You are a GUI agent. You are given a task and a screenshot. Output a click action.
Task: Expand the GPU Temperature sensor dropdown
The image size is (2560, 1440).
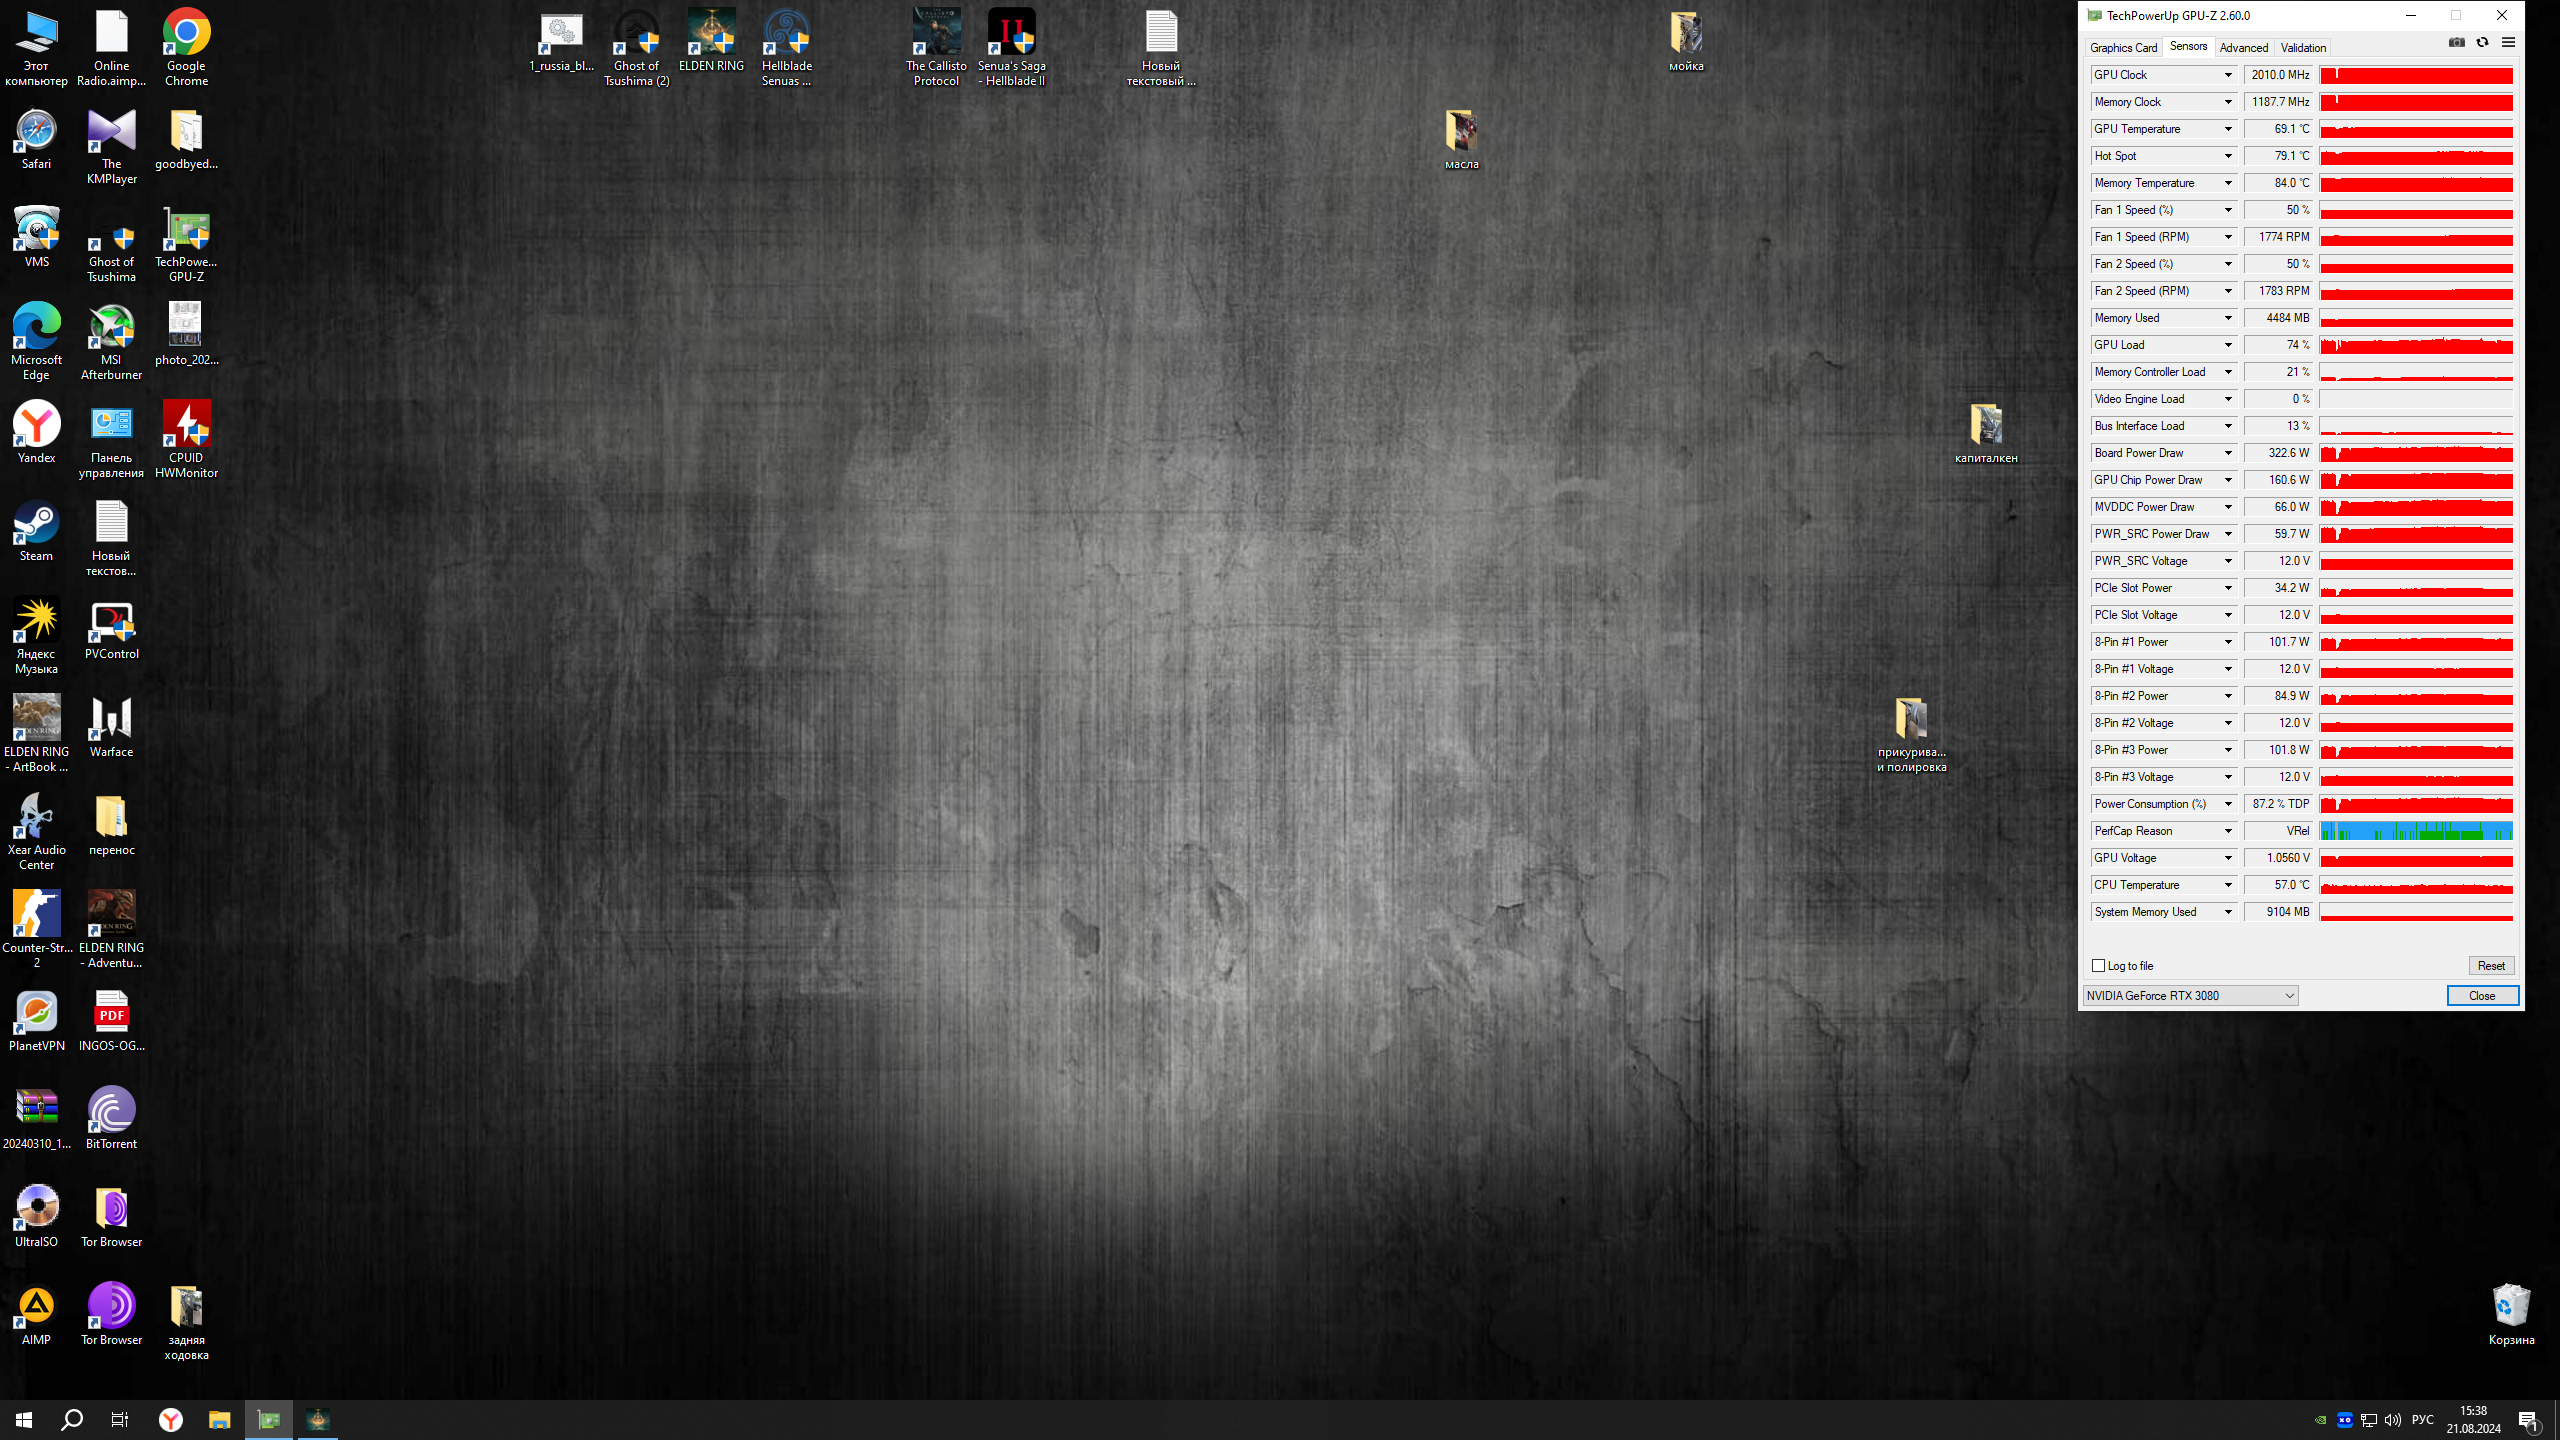(x=2228, y=129)
